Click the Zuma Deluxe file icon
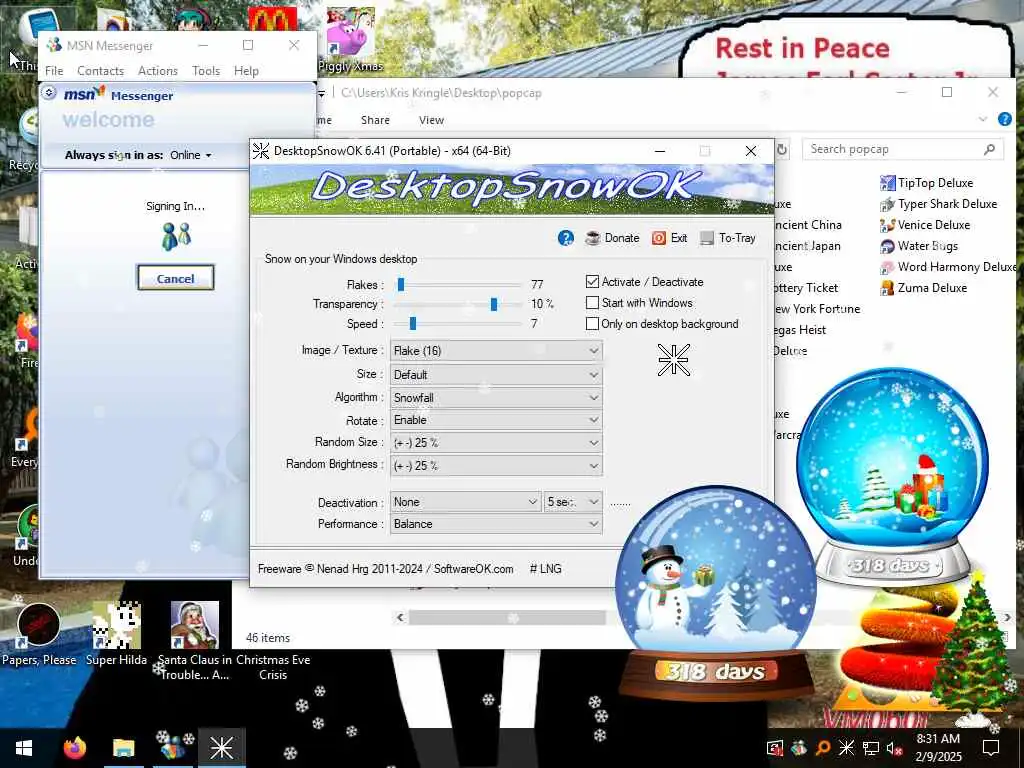This screenshot has height=768, width=1024. (888, 288)
